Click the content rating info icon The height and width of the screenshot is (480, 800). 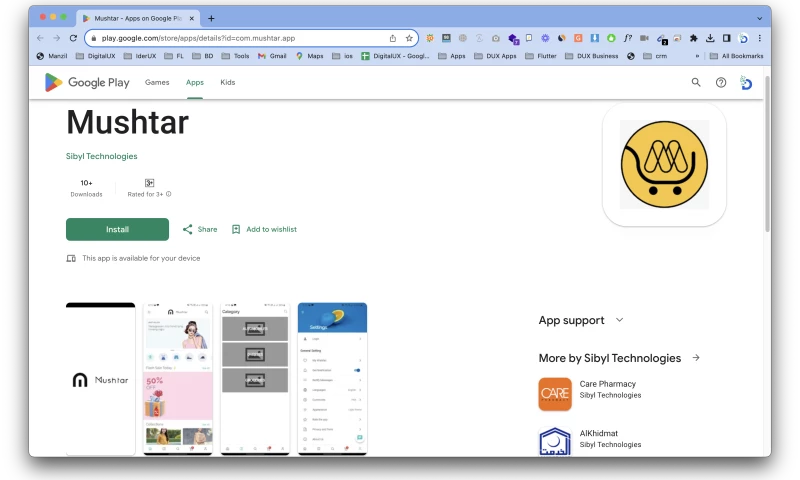[x=169, y=194]
